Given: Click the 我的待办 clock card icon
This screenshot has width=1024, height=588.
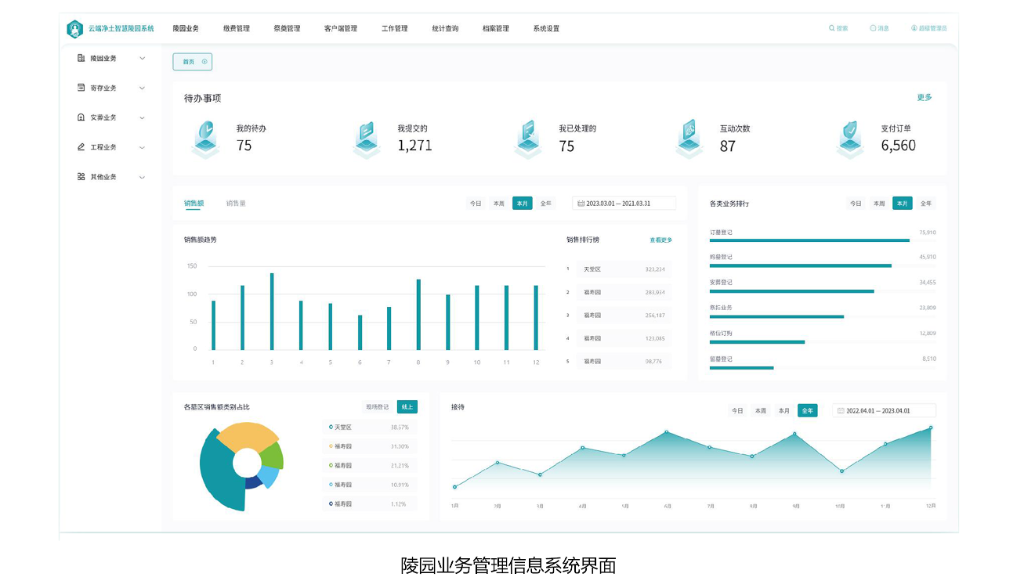Looking at the screenshot, I should (206, 139).
